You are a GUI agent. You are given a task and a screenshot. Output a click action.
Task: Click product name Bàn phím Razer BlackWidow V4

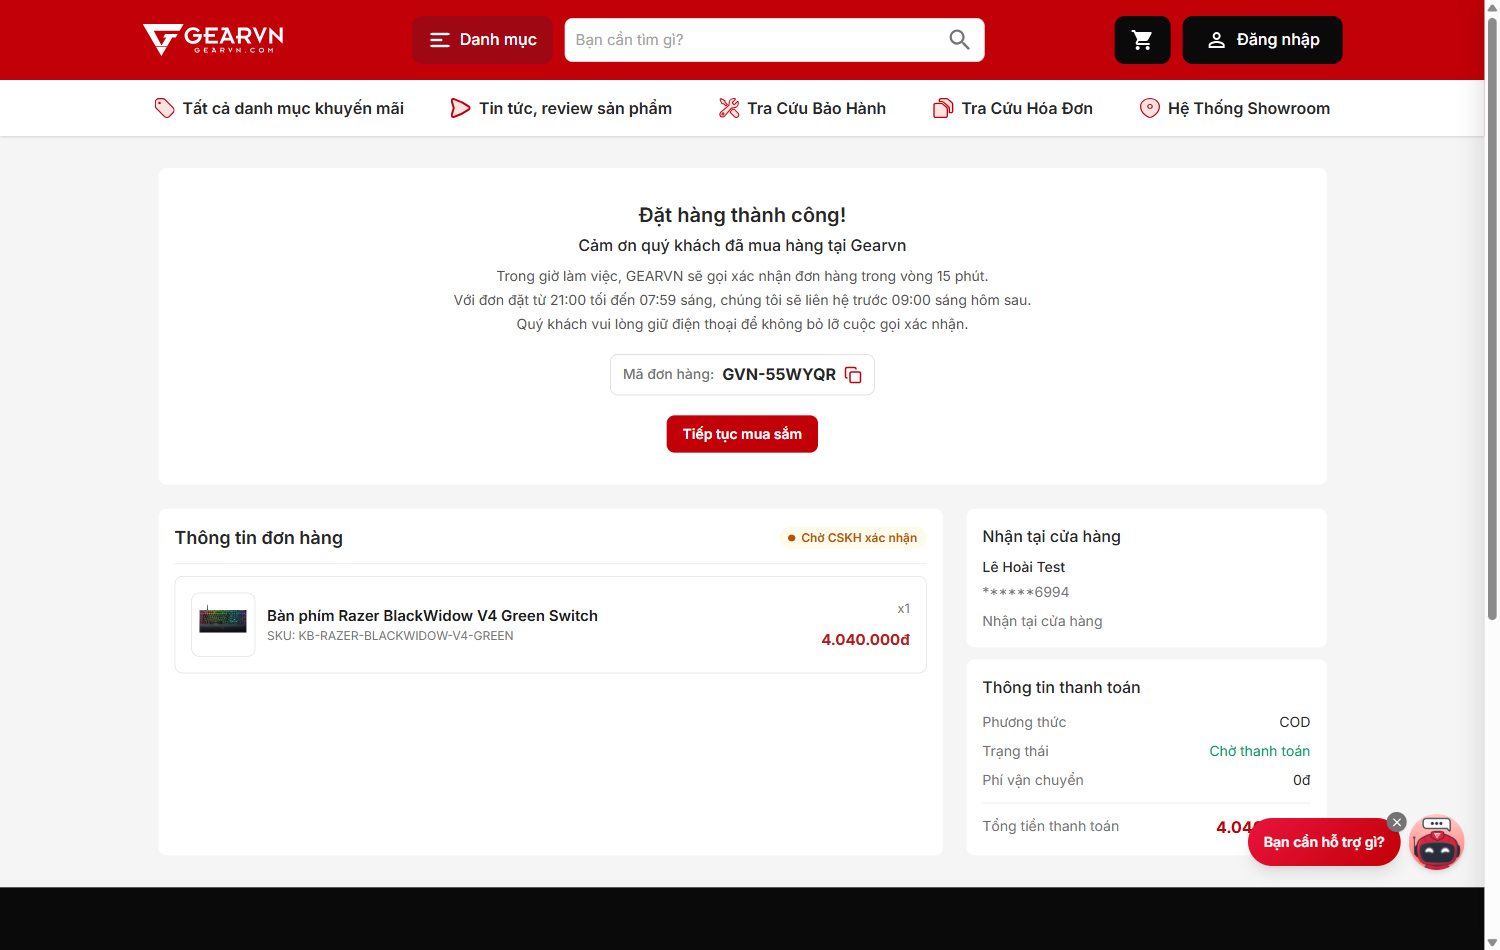pyautogui.click(x=432, y=616)
